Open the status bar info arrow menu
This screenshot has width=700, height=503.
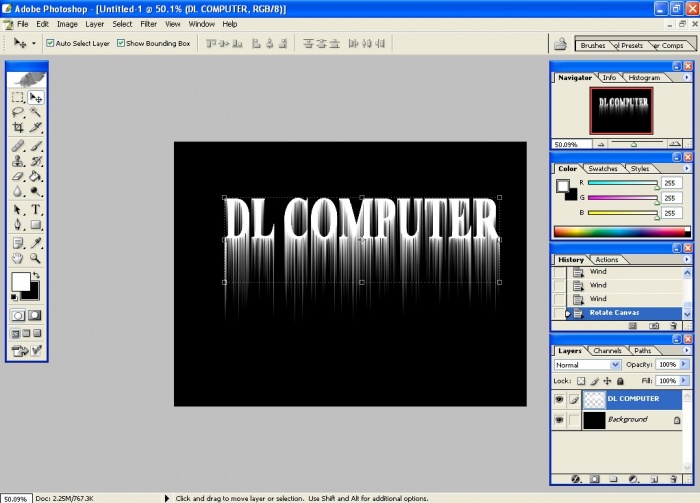pyautogui.click(x=167, y=498)
